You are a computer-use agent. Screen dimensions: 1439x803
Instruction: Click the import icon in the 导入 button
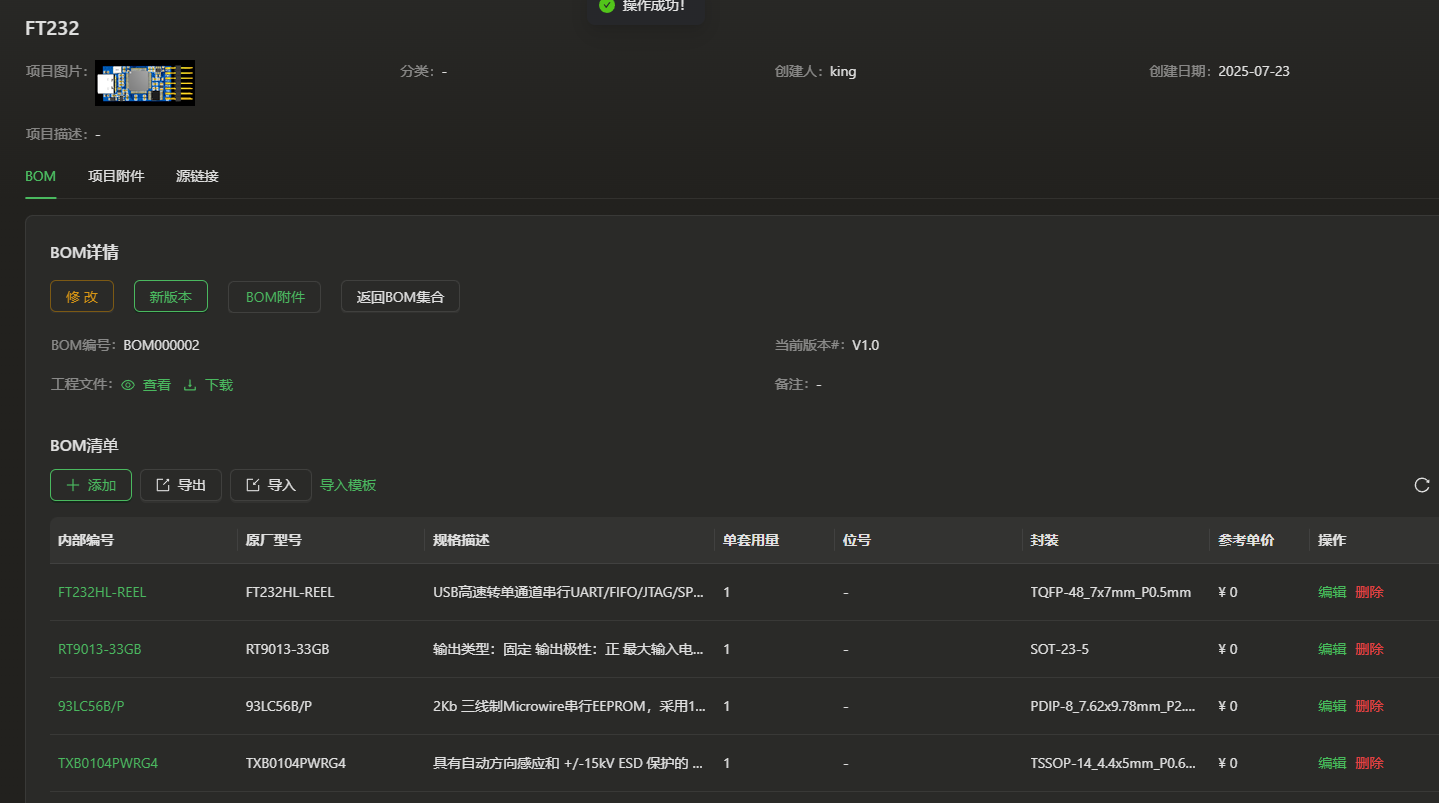[253, 485]
